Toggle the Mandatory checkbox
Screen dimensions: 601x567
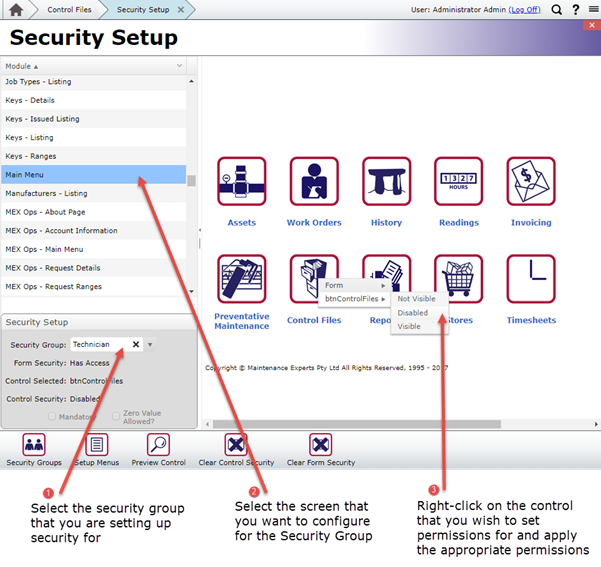tap(52, 416)
